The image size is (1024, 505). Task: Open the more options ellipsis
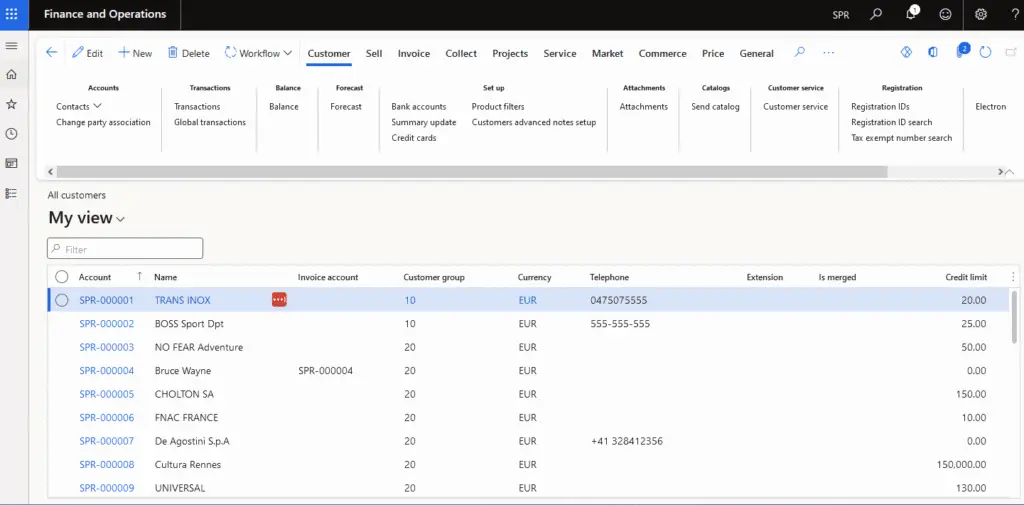[x=829, y=53]
